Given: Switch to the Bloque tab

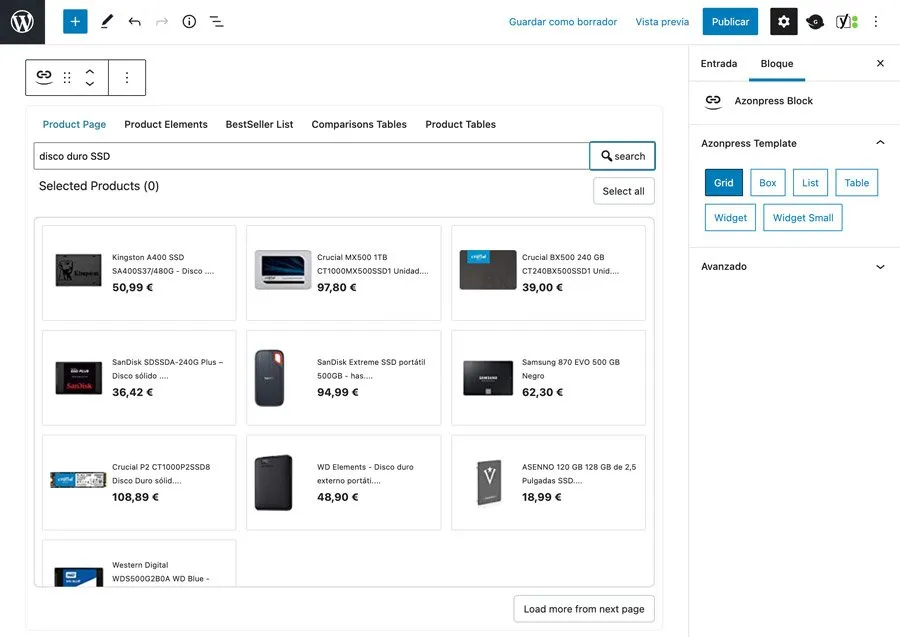Looking at the screenshot, I should click(x=777, y=64).
